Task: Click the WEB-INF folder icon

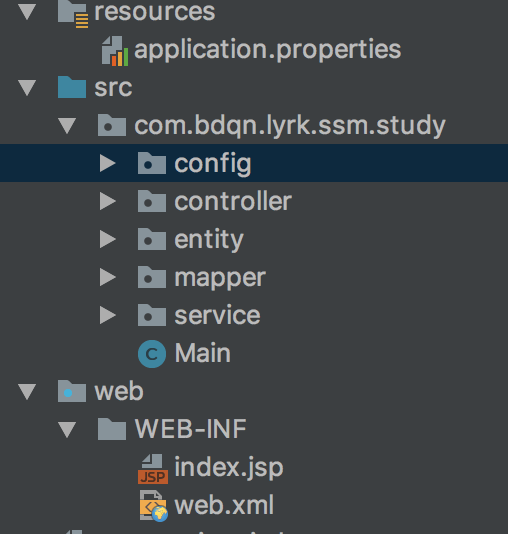Action: coord(112,429)
